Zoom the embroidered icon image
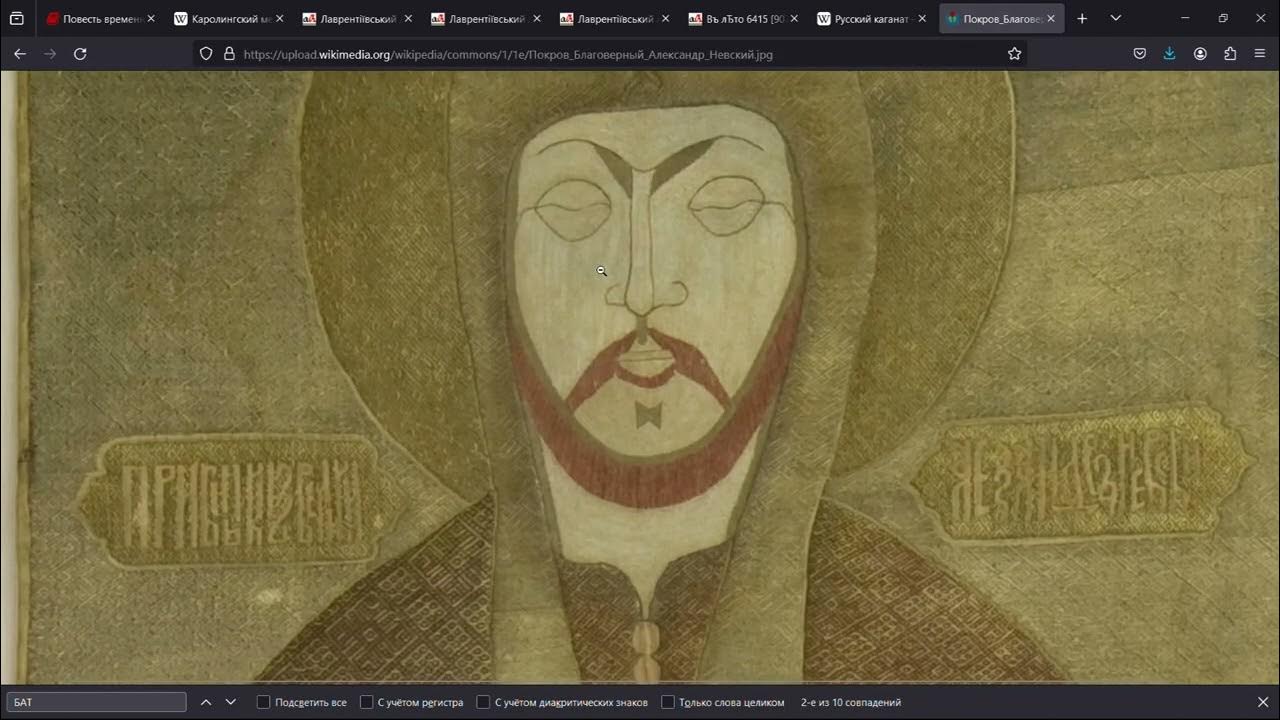 [x=640, y=377]
